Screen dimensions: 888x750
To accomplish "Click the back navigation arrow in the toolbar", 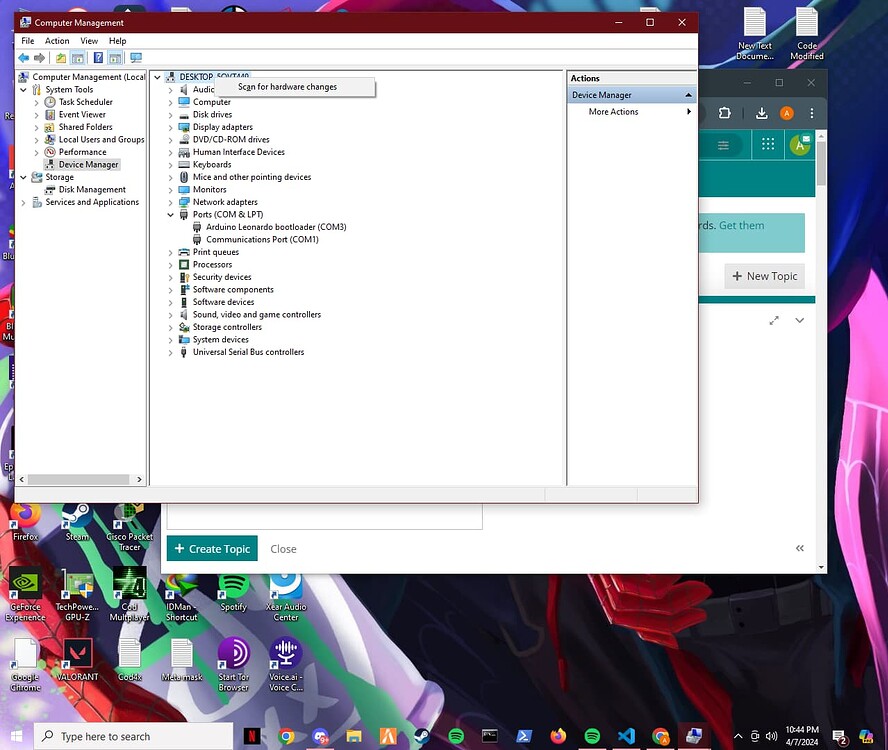I will click(22, 57).
